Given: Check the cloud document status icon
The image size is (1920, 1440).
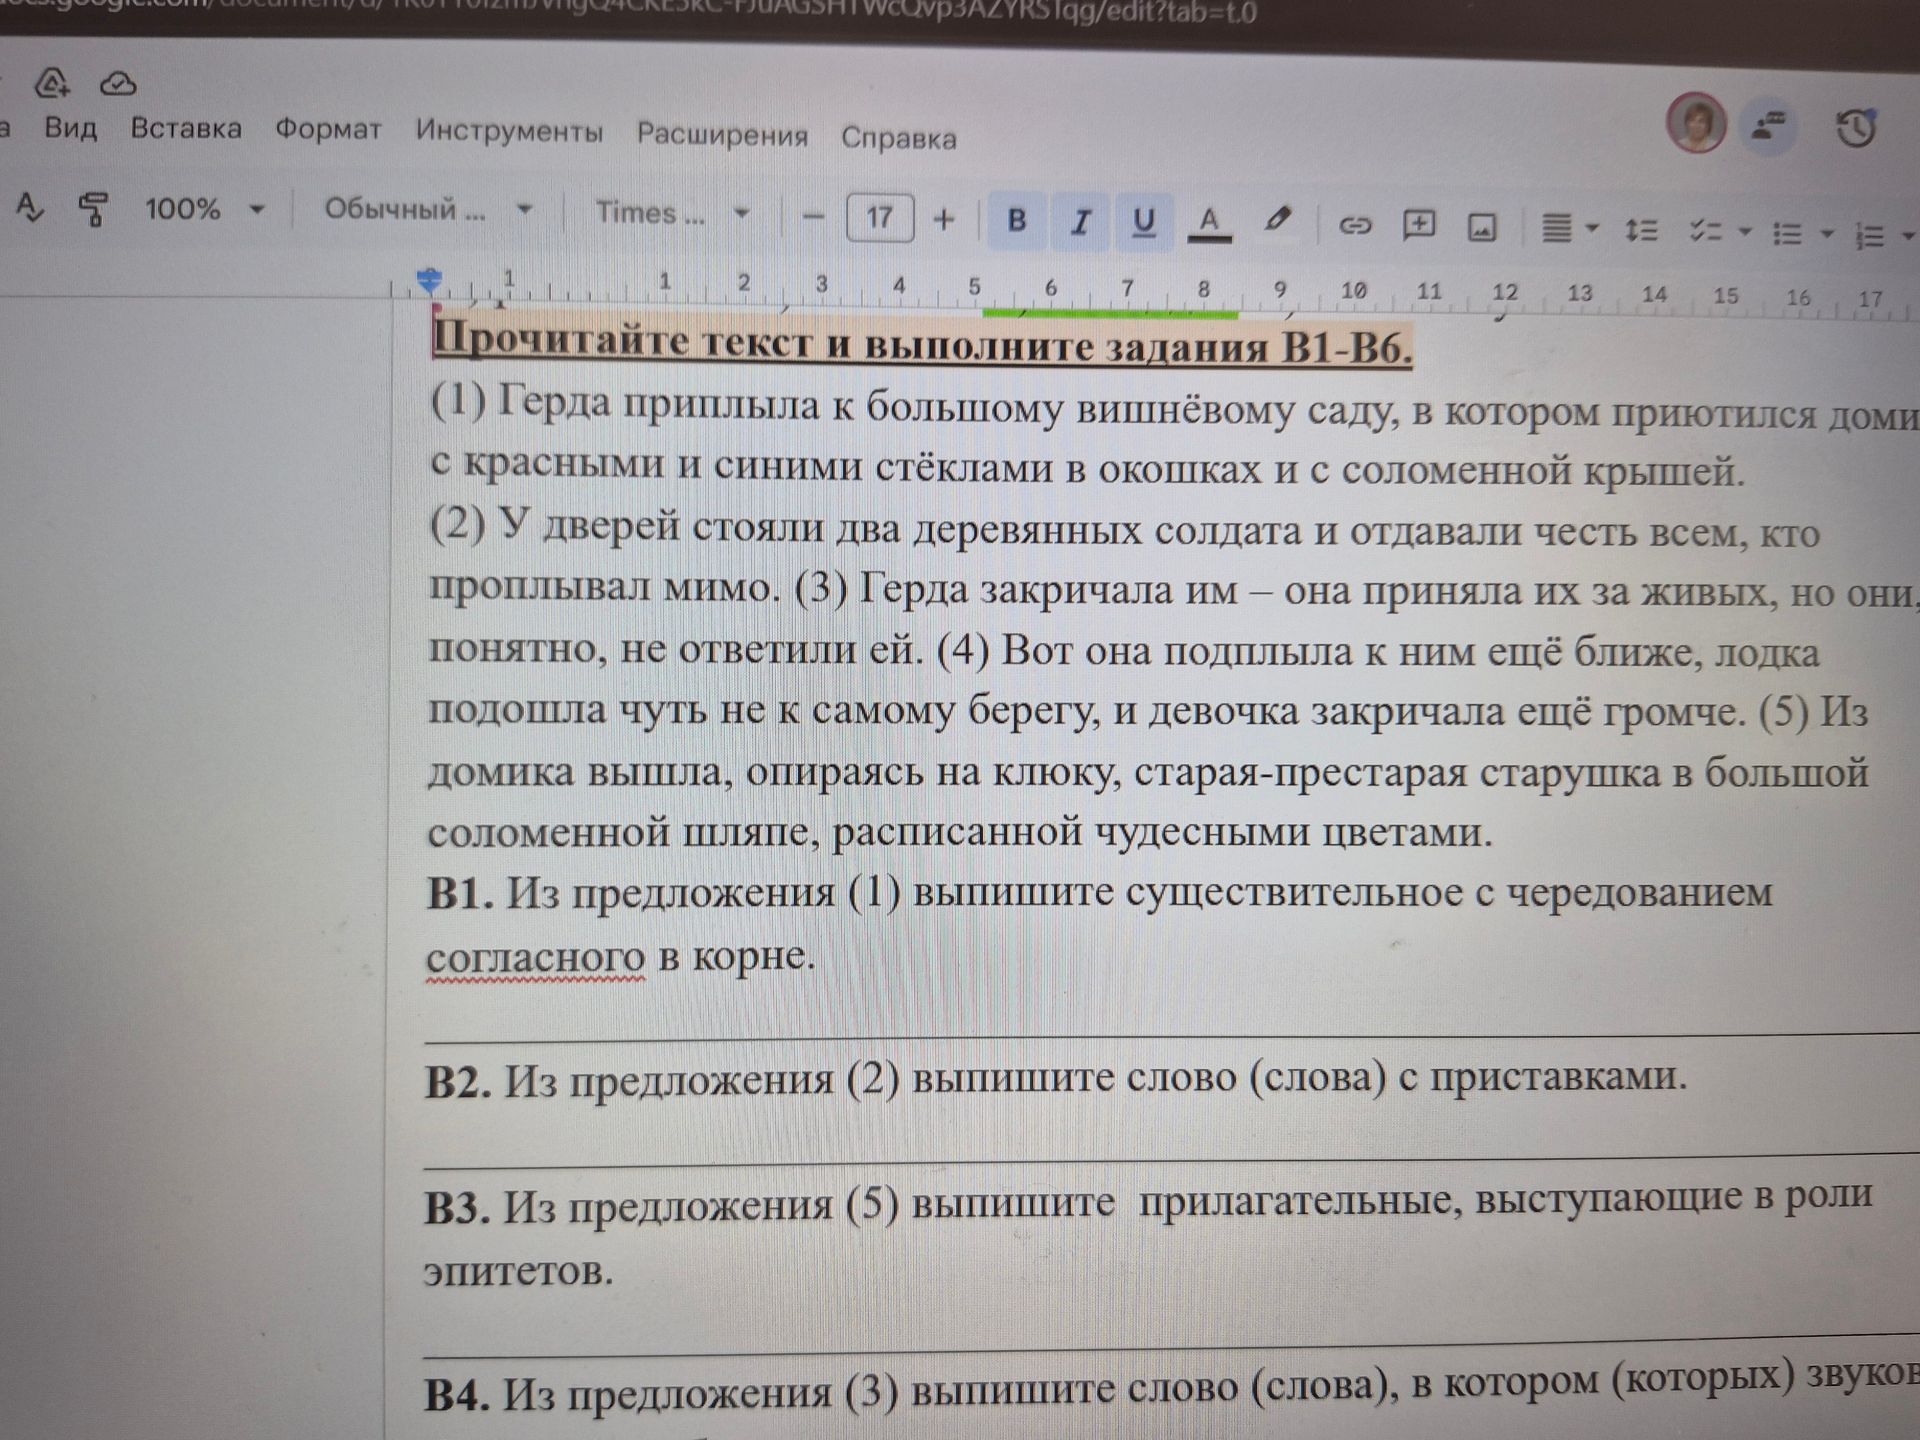Looking at the screenshot, I should 118,84.
